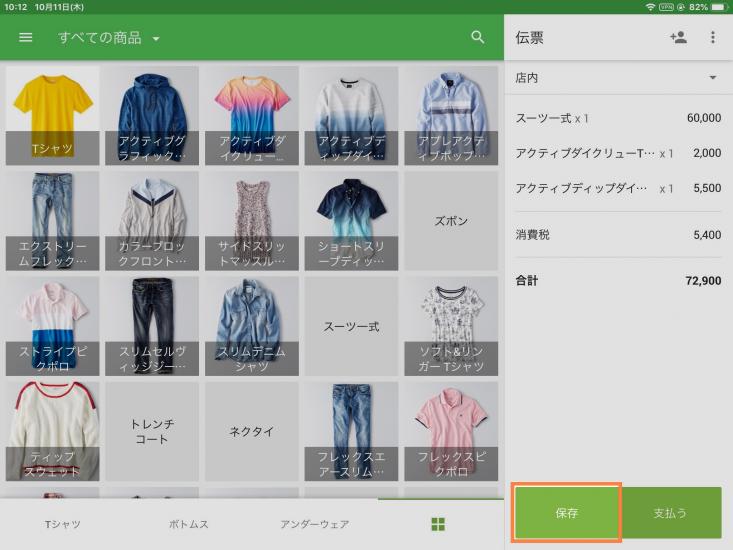
Task: Select the エクストリームフレック jeans tile
Action: pos(52,221)
